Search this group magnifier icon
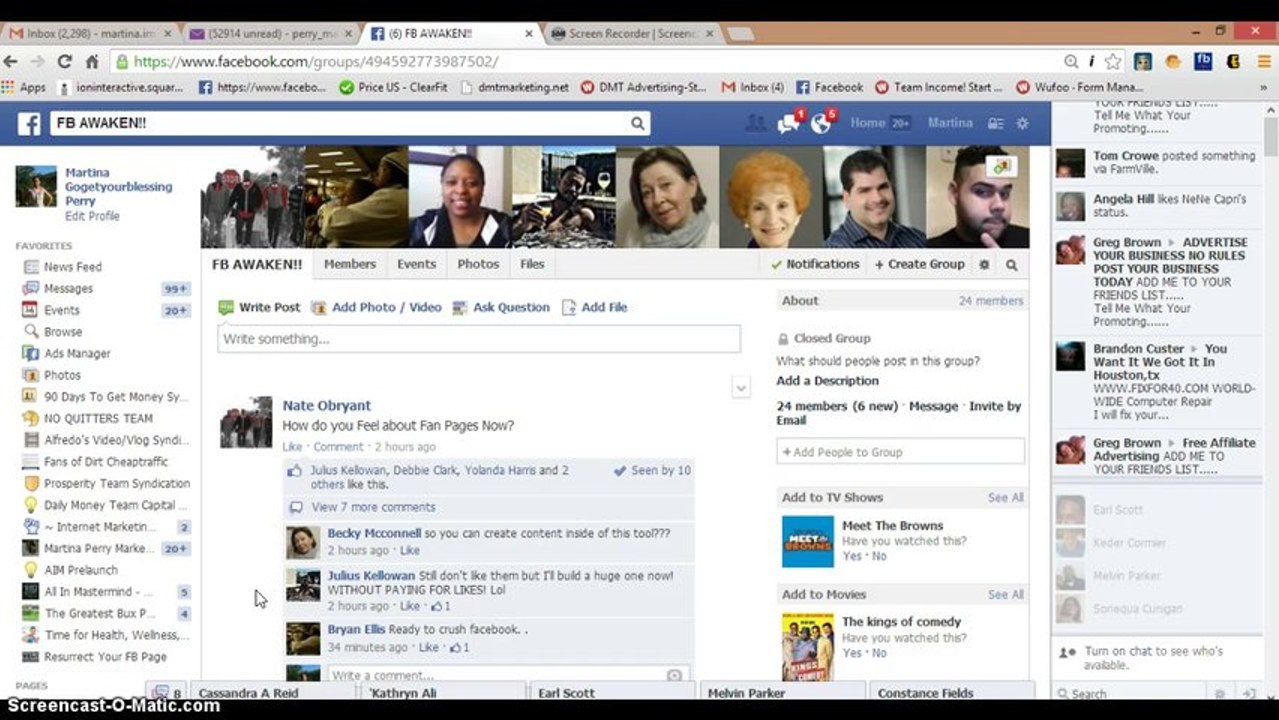Viewport: 1279px width, 720px height. [x=1011, y=265]
